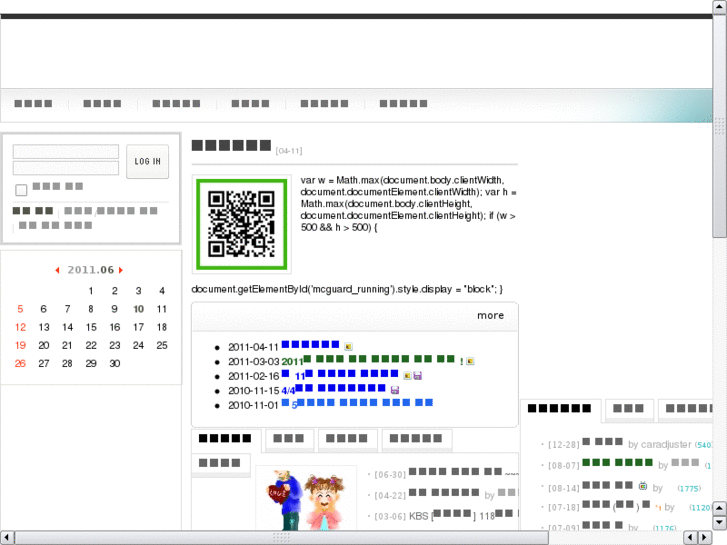Select calendar date 15
The image size is (727, 545).
(x=91, y=327)
